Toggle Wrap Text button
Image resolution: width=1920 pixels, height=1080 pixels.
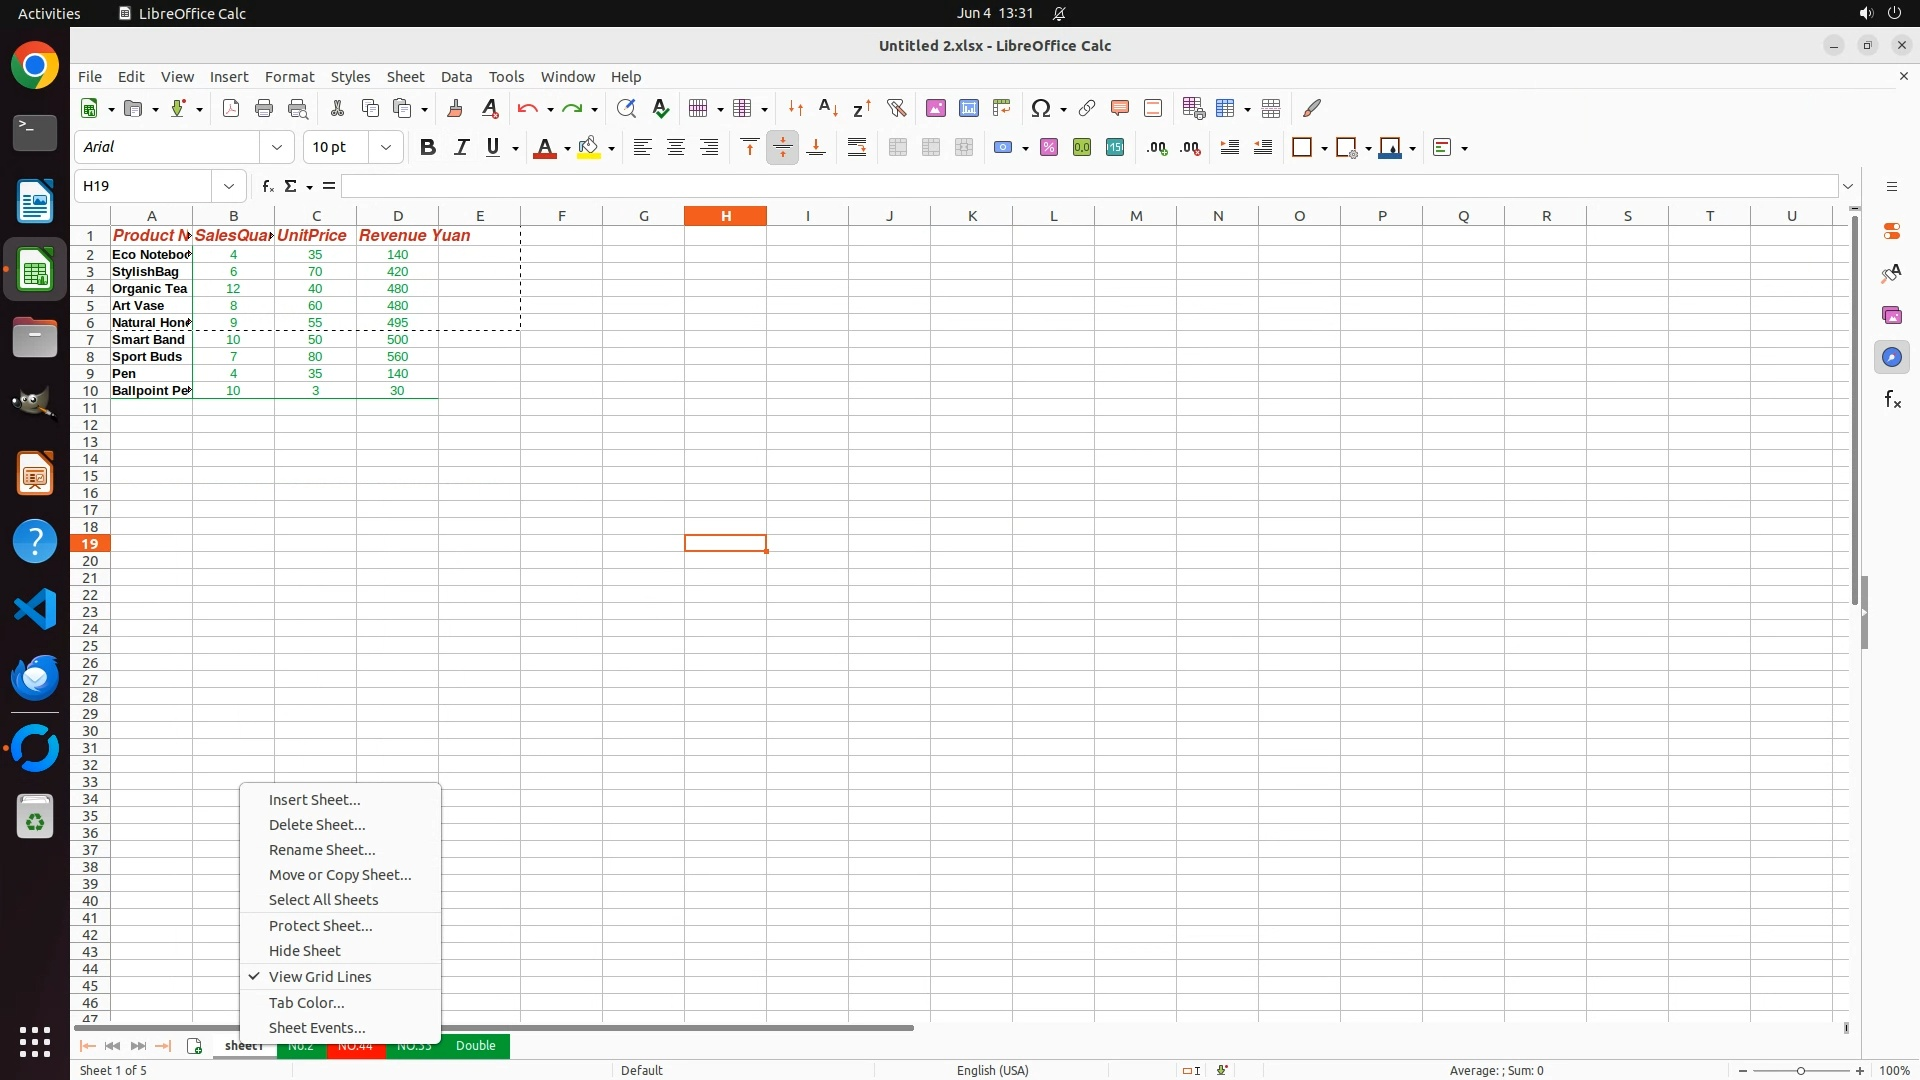tap(856, 148)
